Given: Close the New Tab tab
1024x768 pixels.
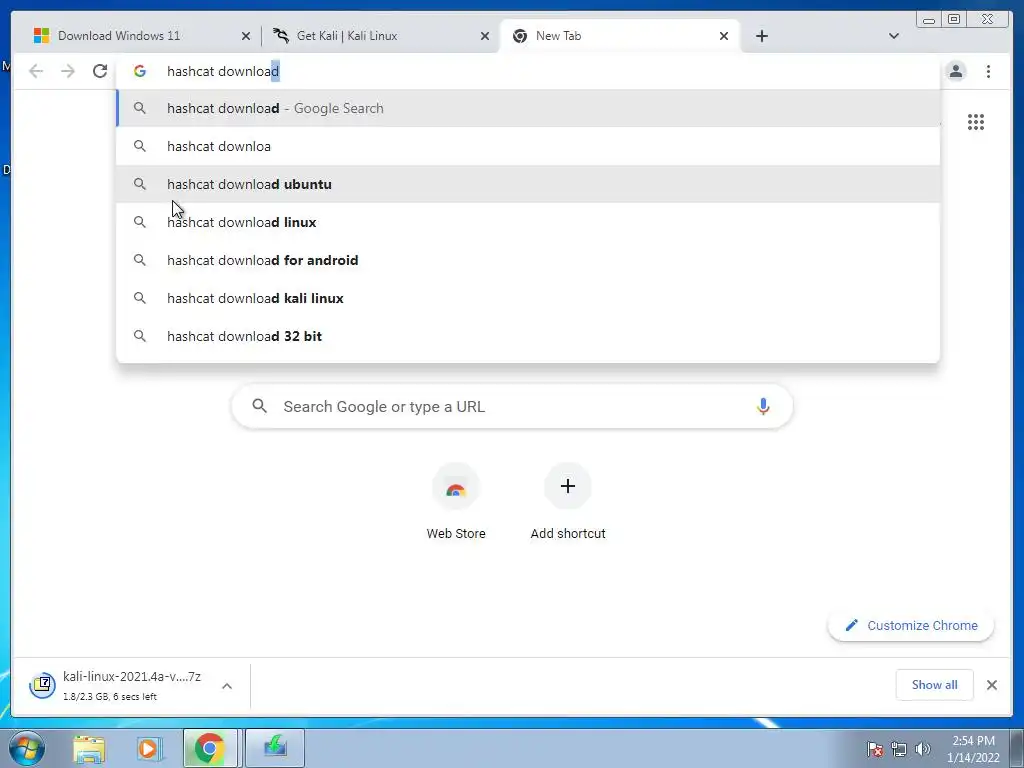Looking at the screenshot, I should [724, 36].
